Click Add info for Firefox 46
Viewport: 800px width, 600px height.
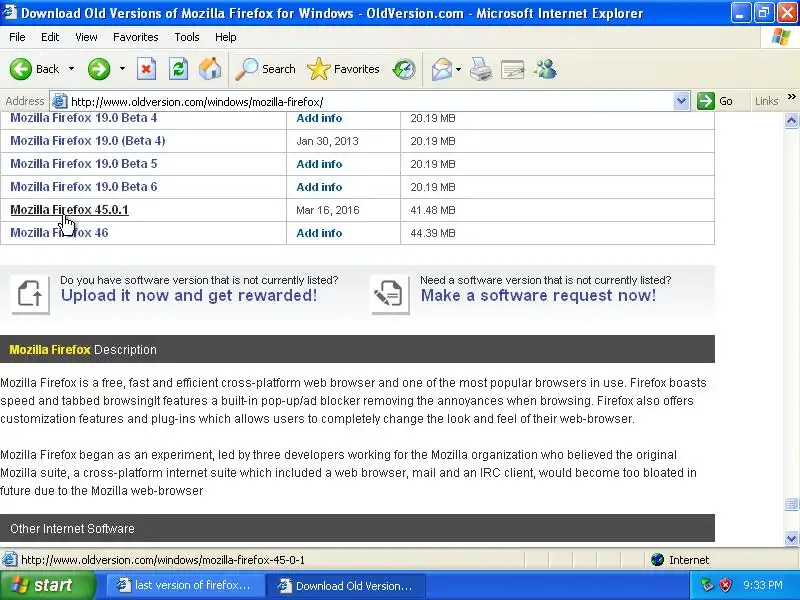coord(319,233)
